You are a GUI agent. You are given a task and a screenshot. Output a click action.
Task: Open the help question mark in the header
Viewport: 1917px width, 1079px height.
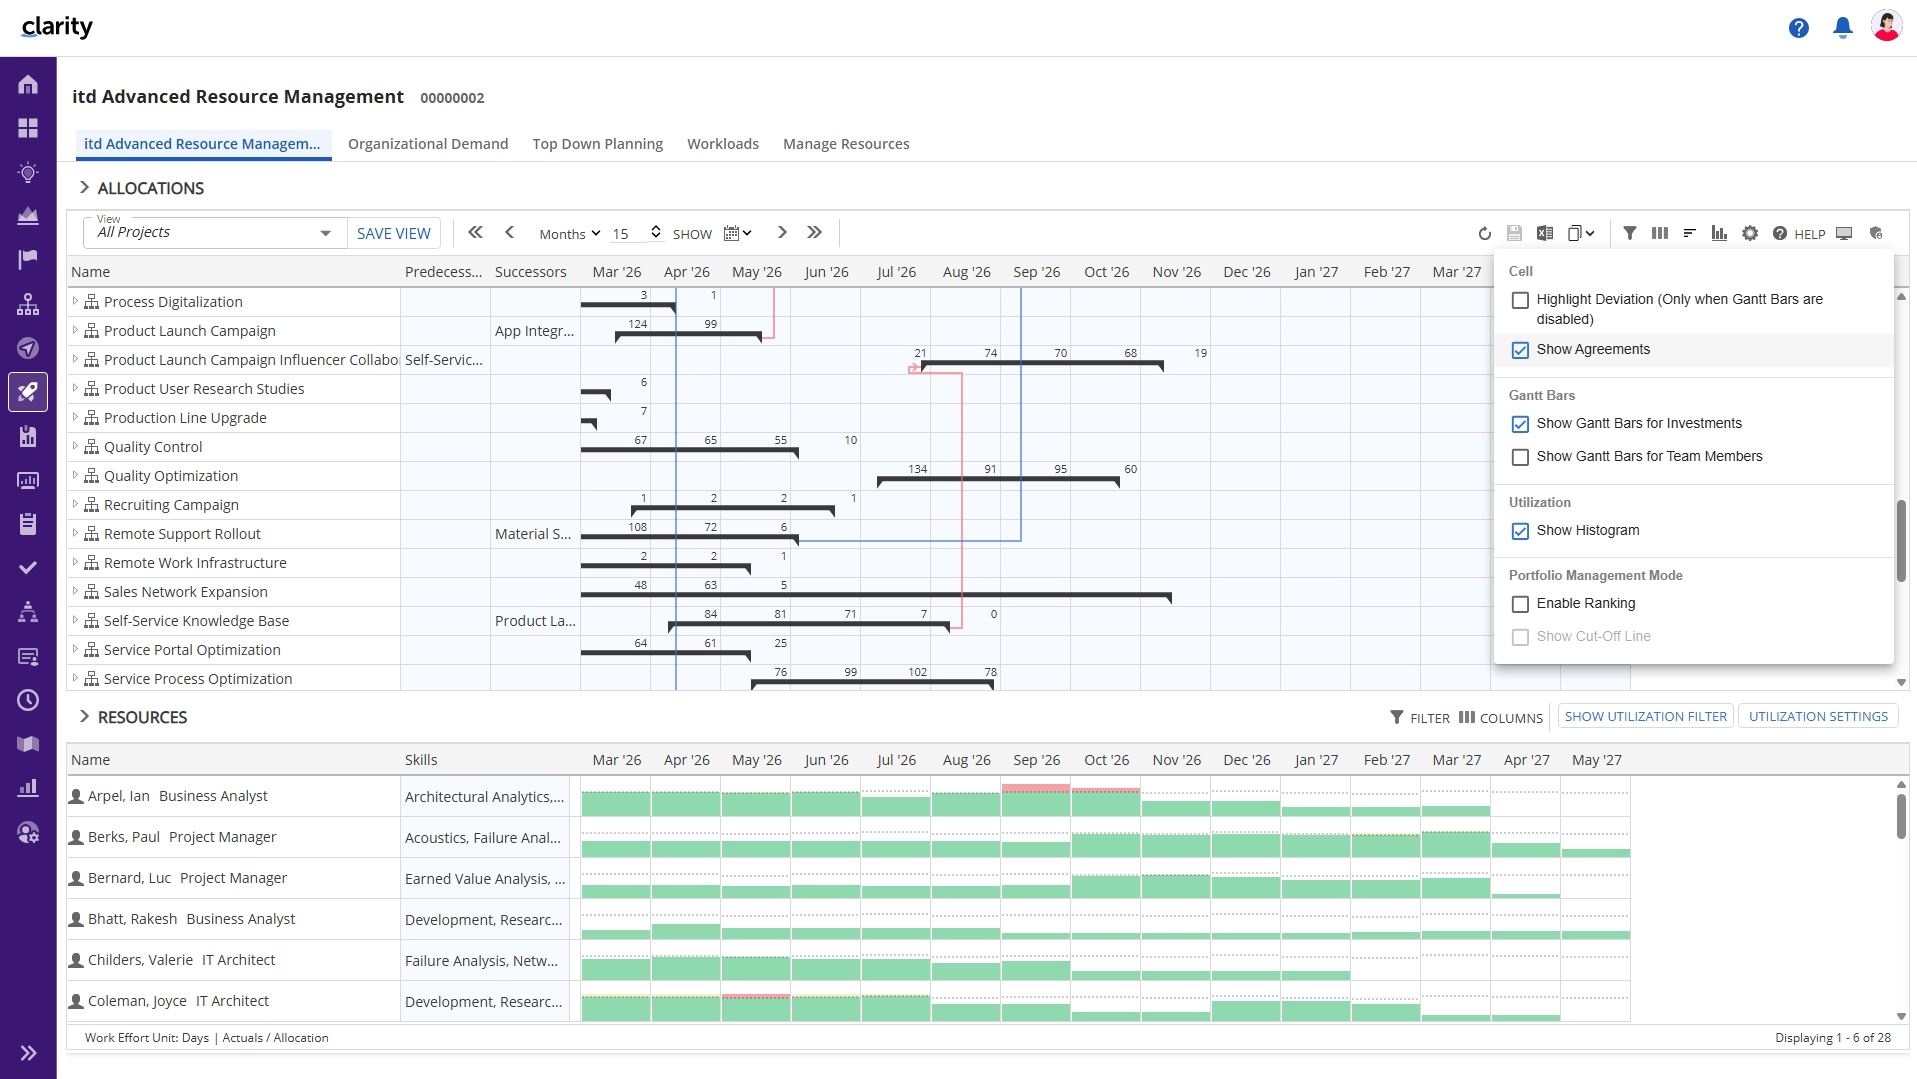(1798, 28)
